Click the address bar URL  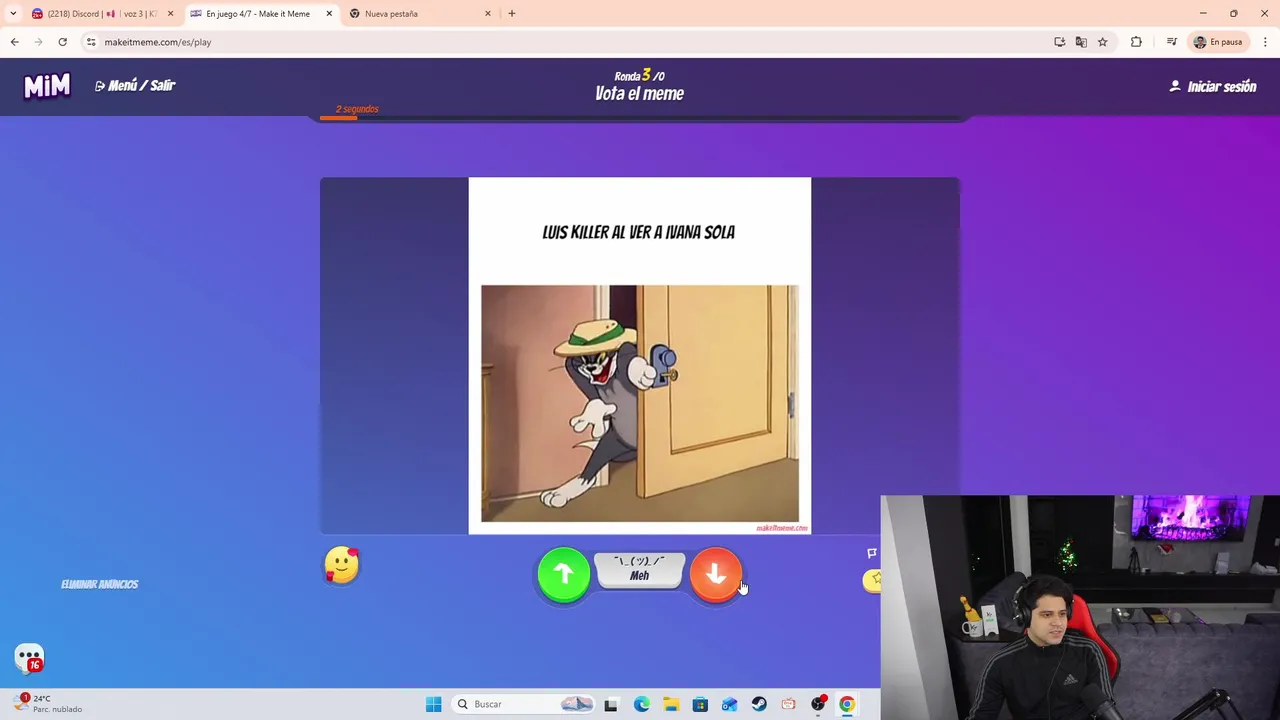coord(158,42)
